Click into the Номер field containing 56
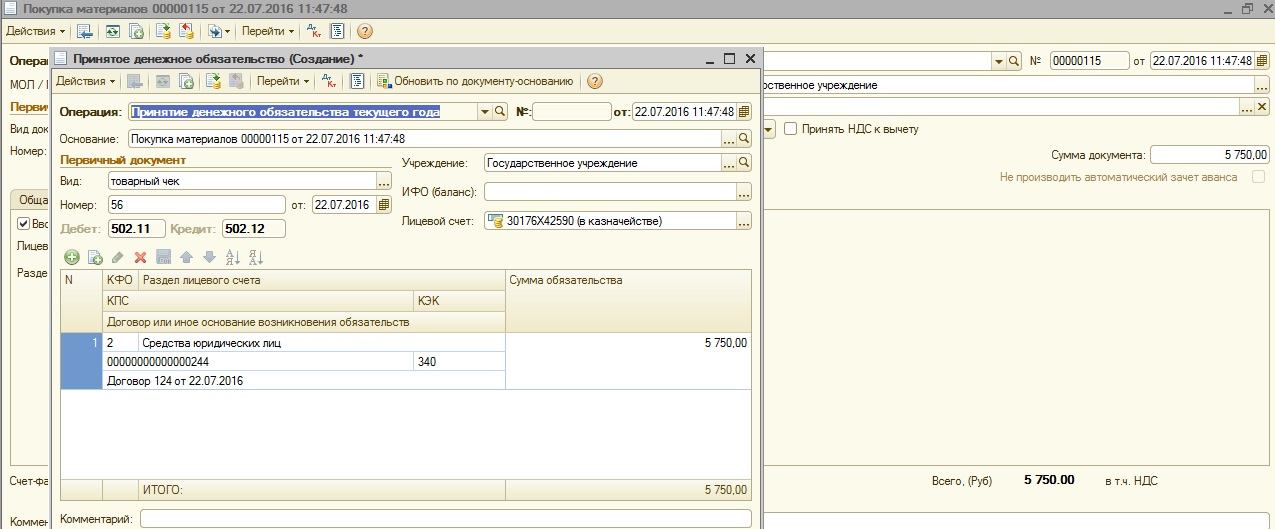 [x=197, y=205]
